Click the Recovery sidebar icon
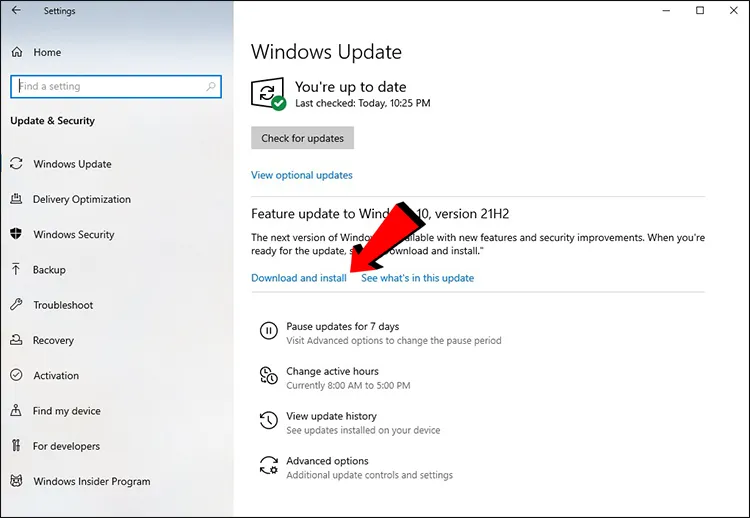750x518 pixels. (16, 340)
